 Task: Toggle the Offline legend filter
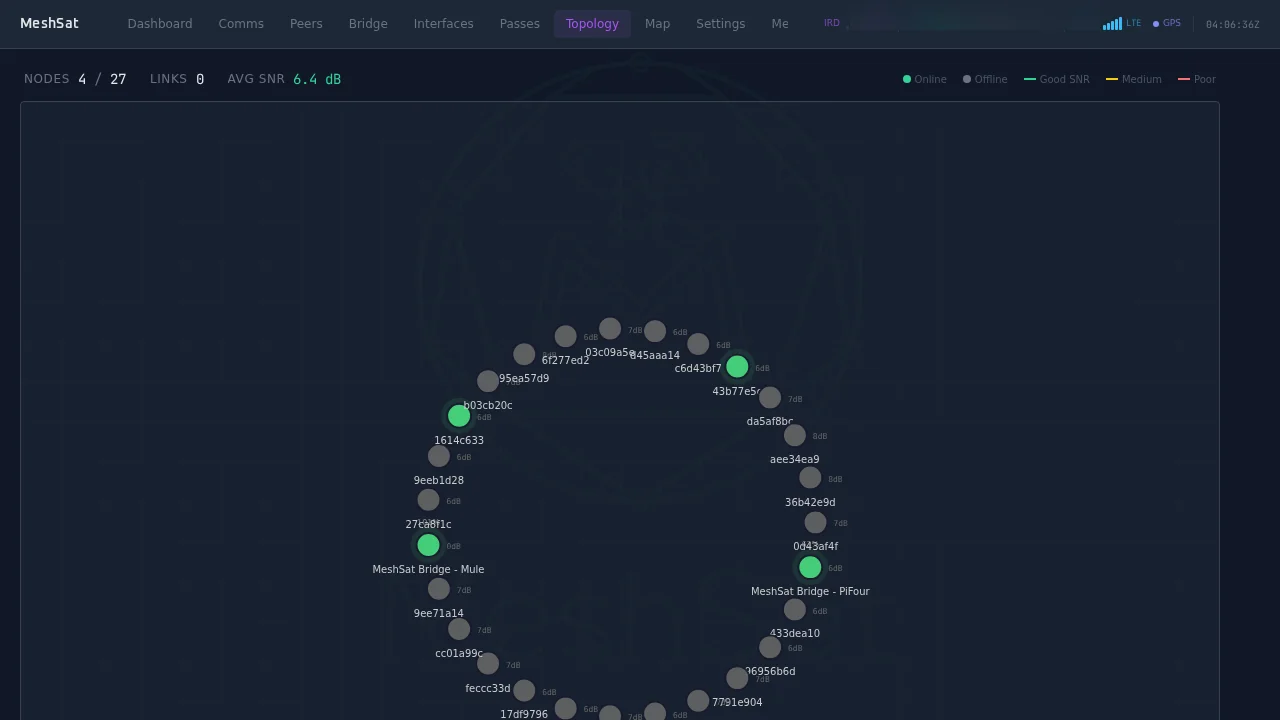pos(984,79)
